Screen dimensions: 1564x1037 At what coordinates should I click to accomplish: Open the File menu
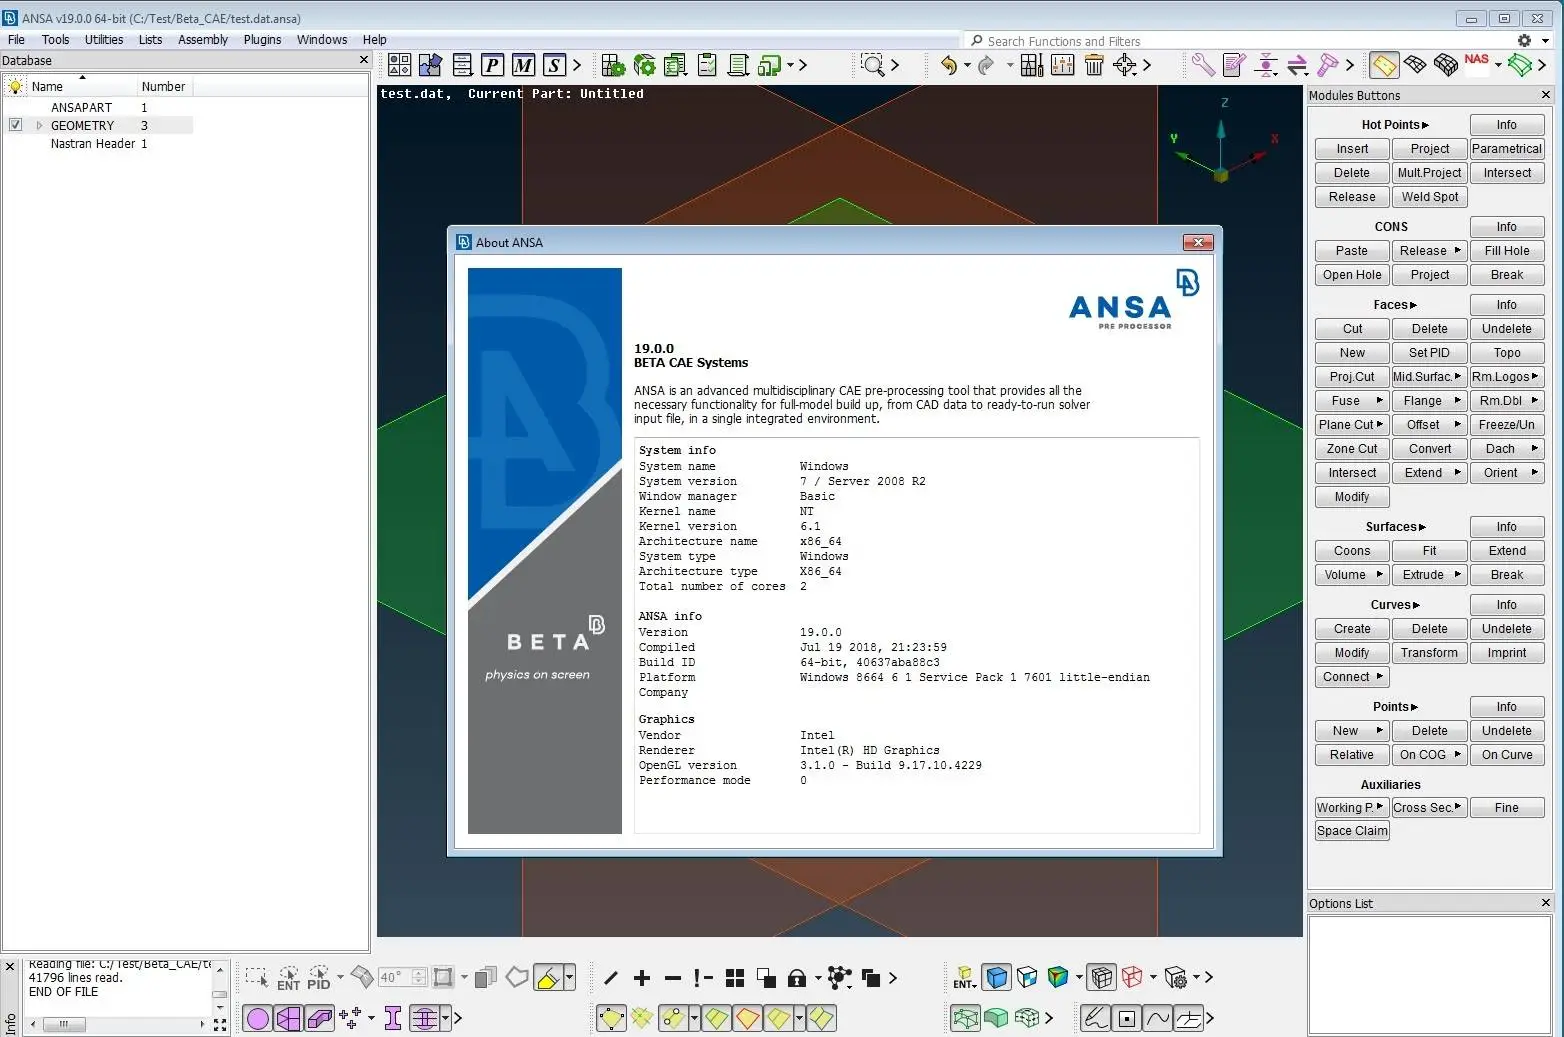16,40
